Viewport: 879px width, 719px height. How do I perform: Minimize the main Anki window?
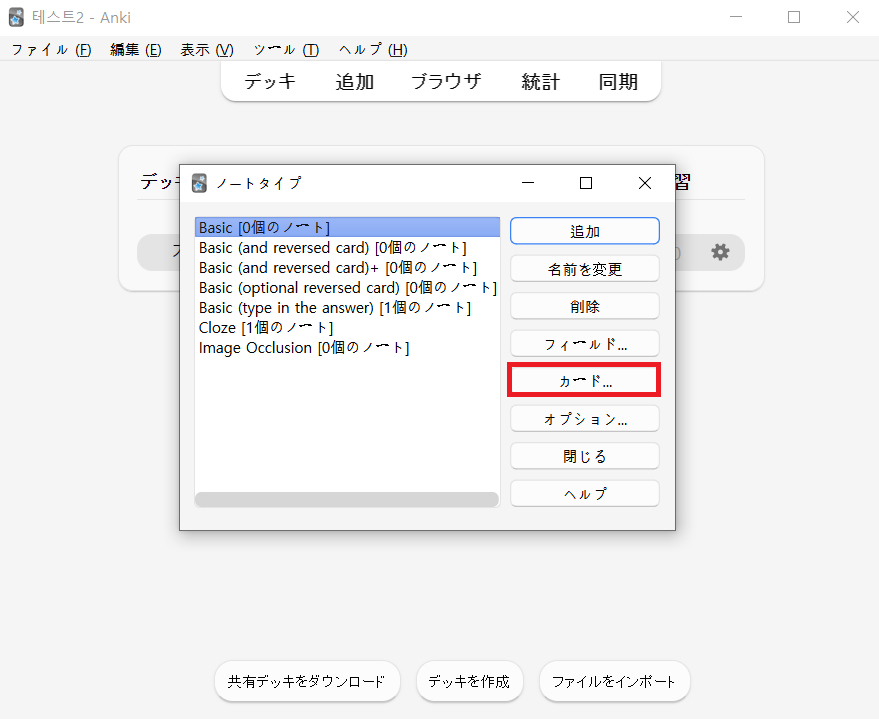tap(735, 17)
